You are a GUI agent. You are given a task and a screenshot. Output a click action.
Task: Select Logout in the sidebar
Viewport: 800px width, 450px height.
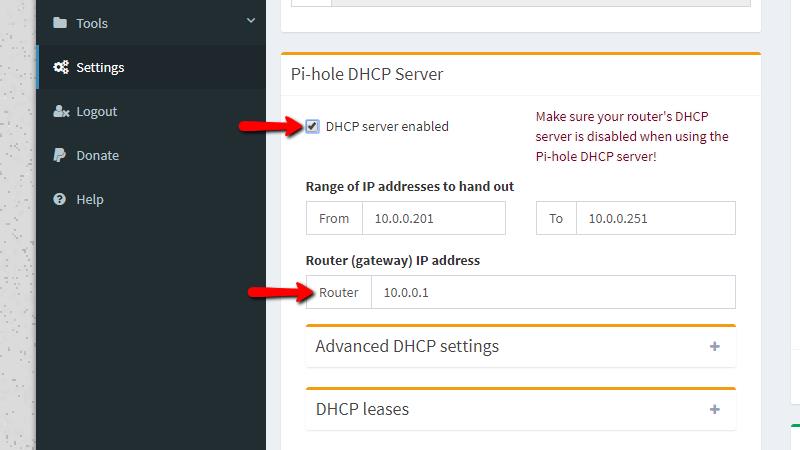pyautogui.click(x=151, y=111)
